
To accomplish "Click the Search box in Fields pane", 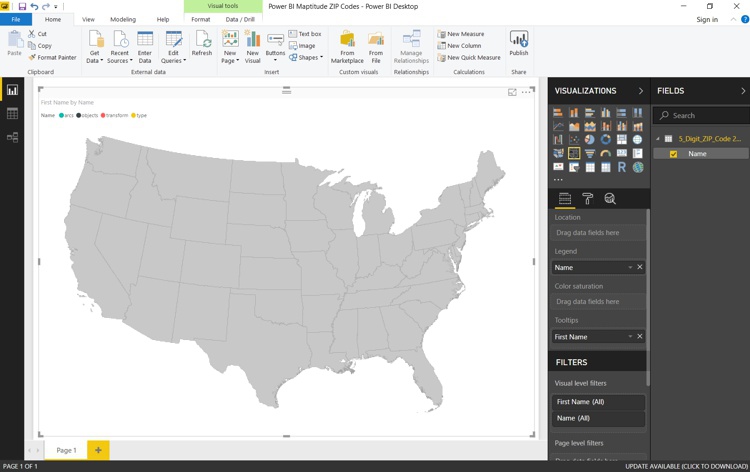I will [x=705, y=115].
